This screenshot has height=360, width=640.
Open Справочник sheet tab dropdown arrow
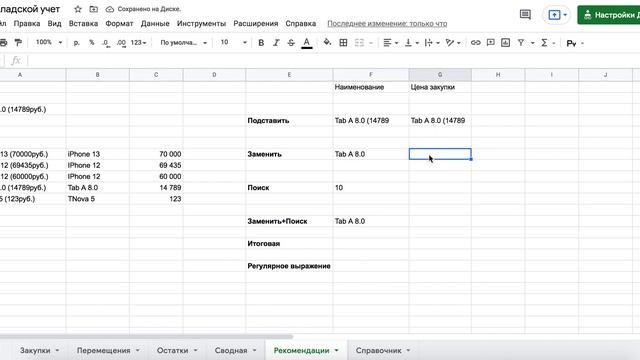pyautogui.click(x=408, y=350)
